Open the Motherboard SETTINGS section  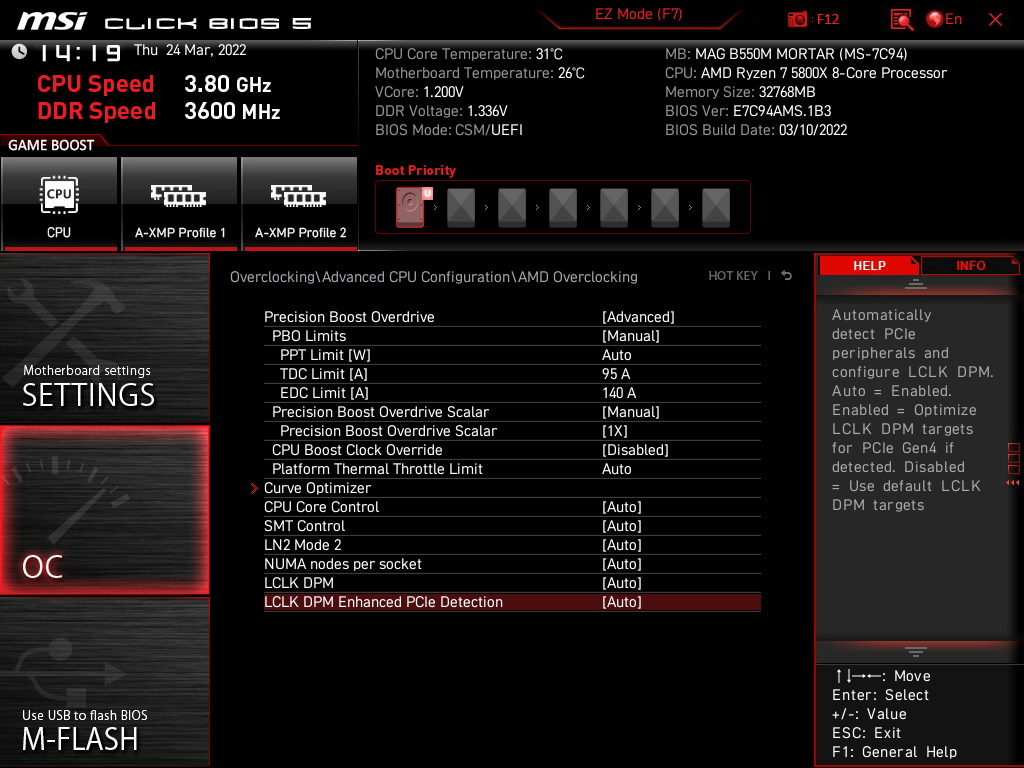[x=104, y=338]
